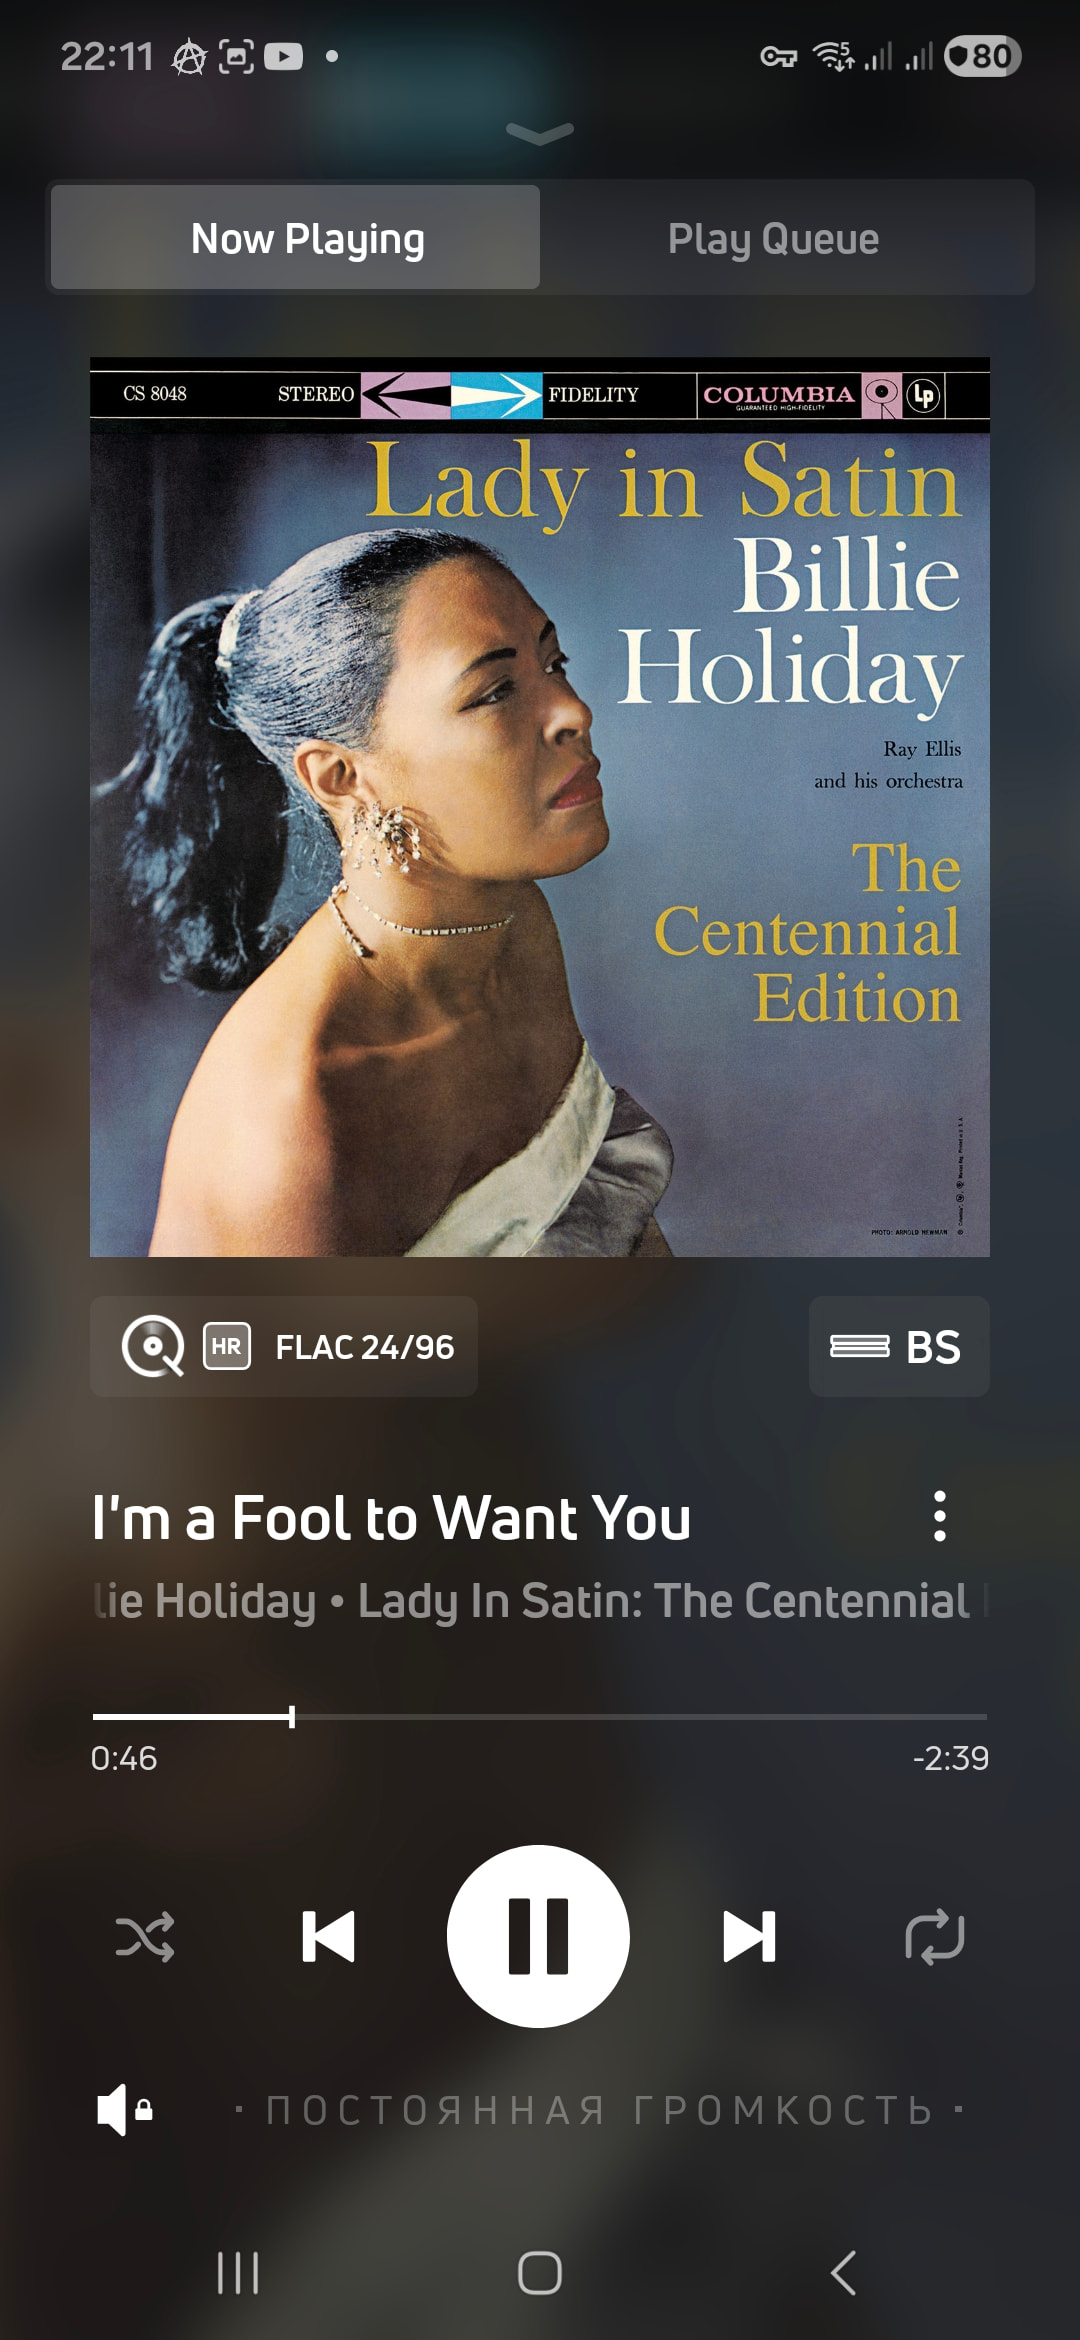Toggle repeat playback mode
This screenshot has width=1080, height=2340.
[x=934, y=1937]
